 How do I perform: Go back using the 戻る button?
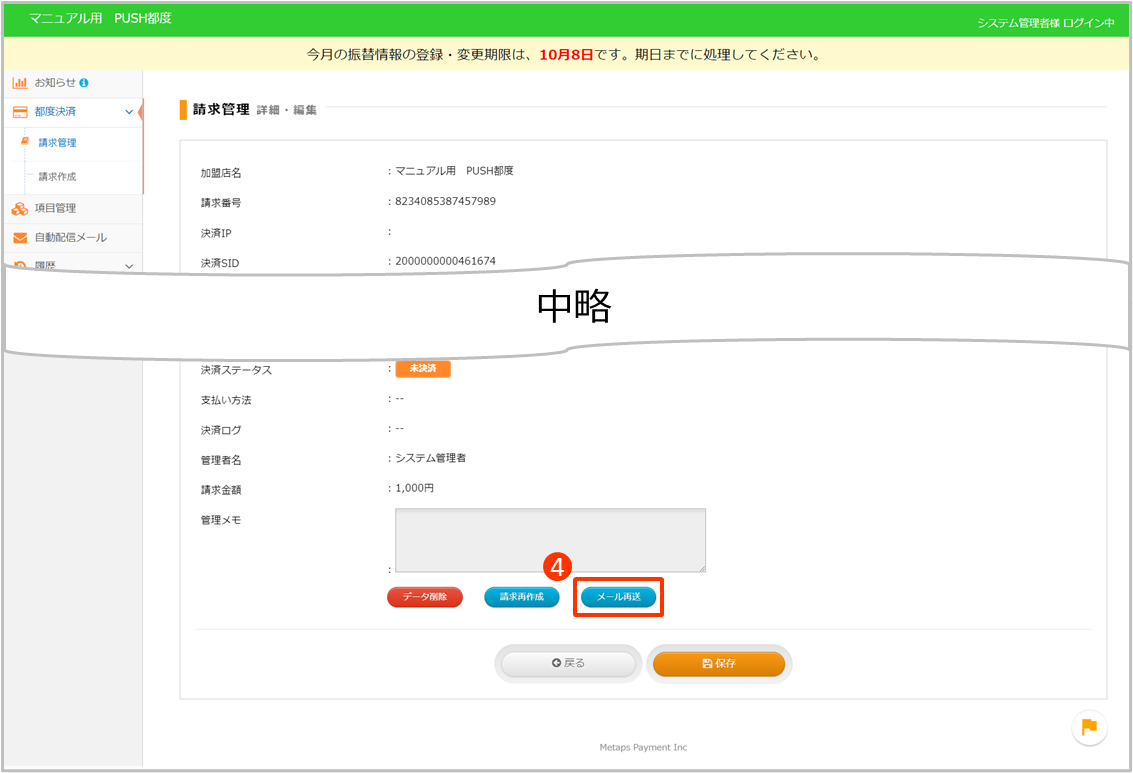[568, 663]
